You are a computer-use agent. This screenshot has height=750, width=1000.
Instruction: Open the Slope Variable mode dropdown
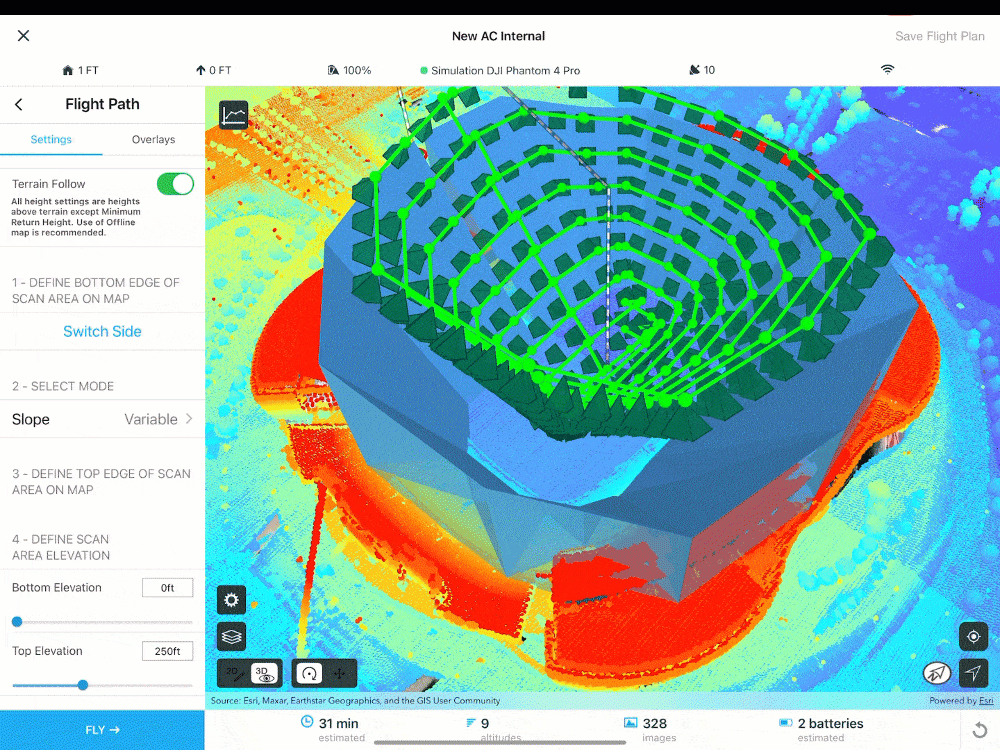102,419
